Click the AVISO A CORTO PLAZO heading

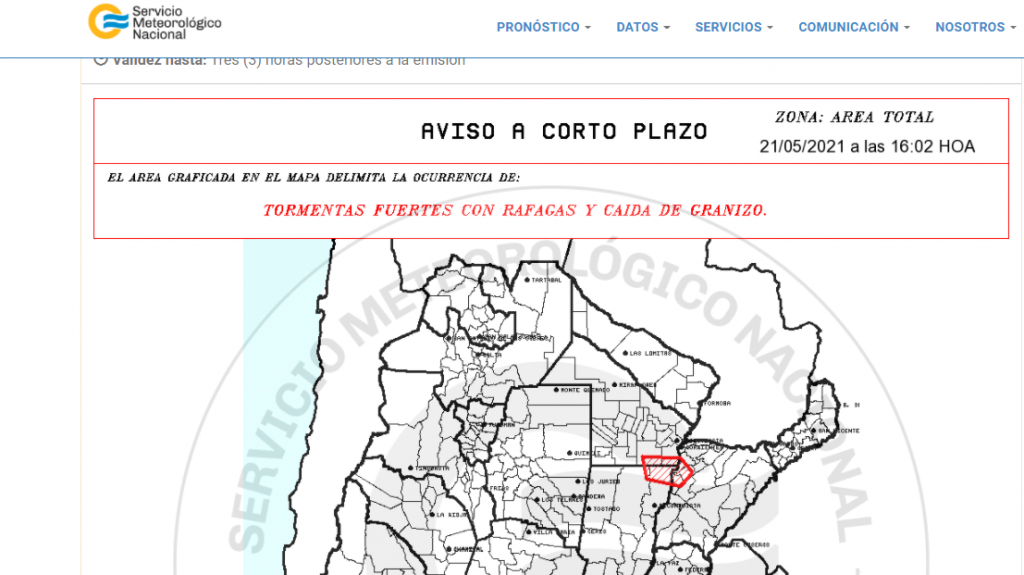[563, 131]
